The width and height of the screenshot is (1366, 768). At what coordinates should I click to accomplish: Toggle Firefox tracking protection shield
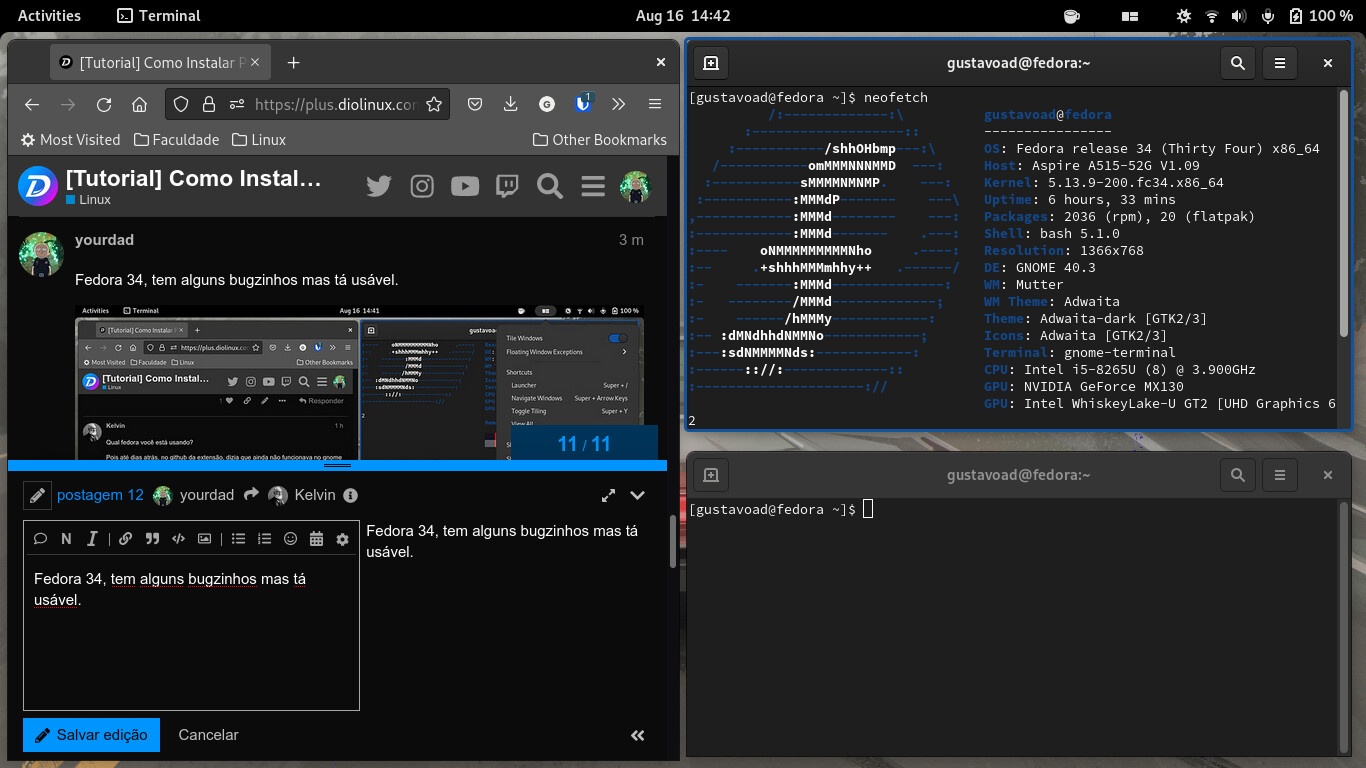coord(179,103)
